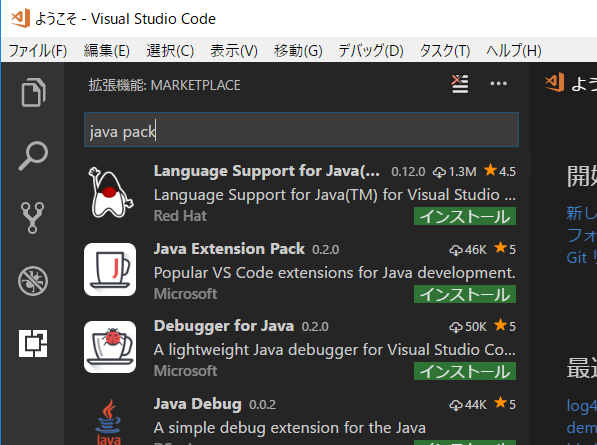
Task: Click the Language Support for Java logo
Action: (110, 193)
